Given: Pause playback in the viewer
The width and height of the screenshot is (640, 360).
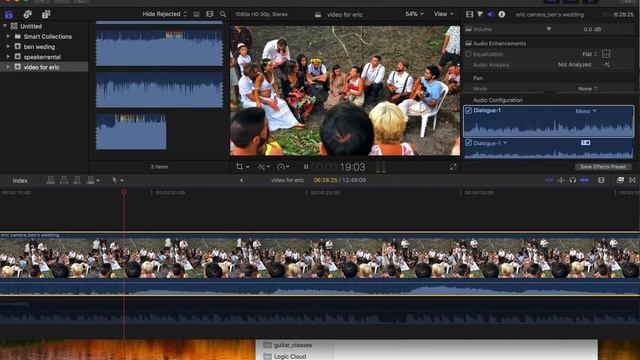Looking at the screenshot, I should point(306,167).
